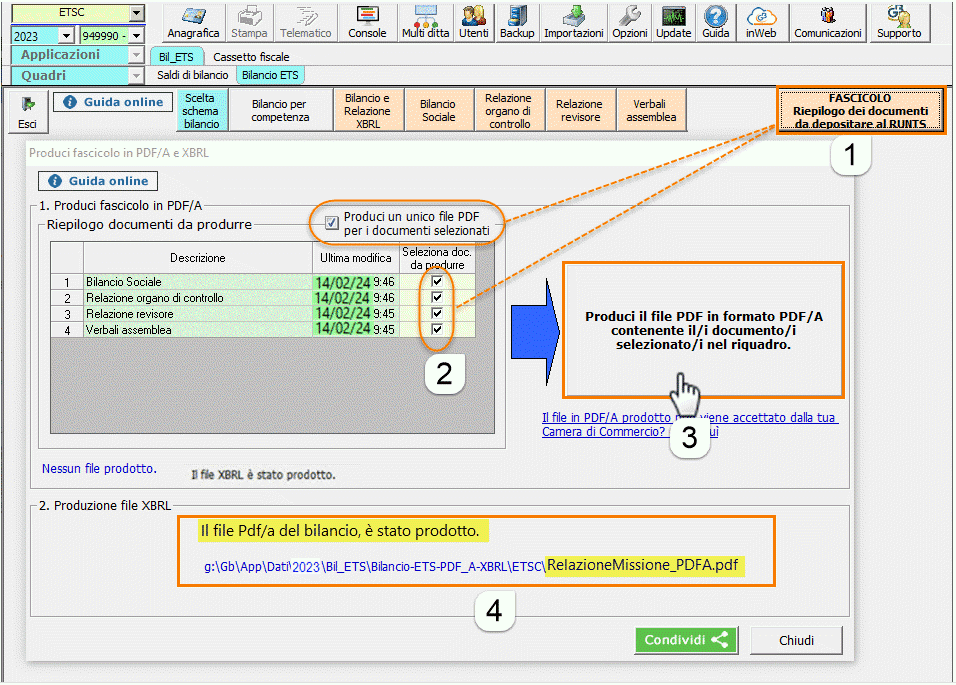Open Guida online inside fascicolo dialog
This screenshot has width=956, height=685.
(98, 181)
